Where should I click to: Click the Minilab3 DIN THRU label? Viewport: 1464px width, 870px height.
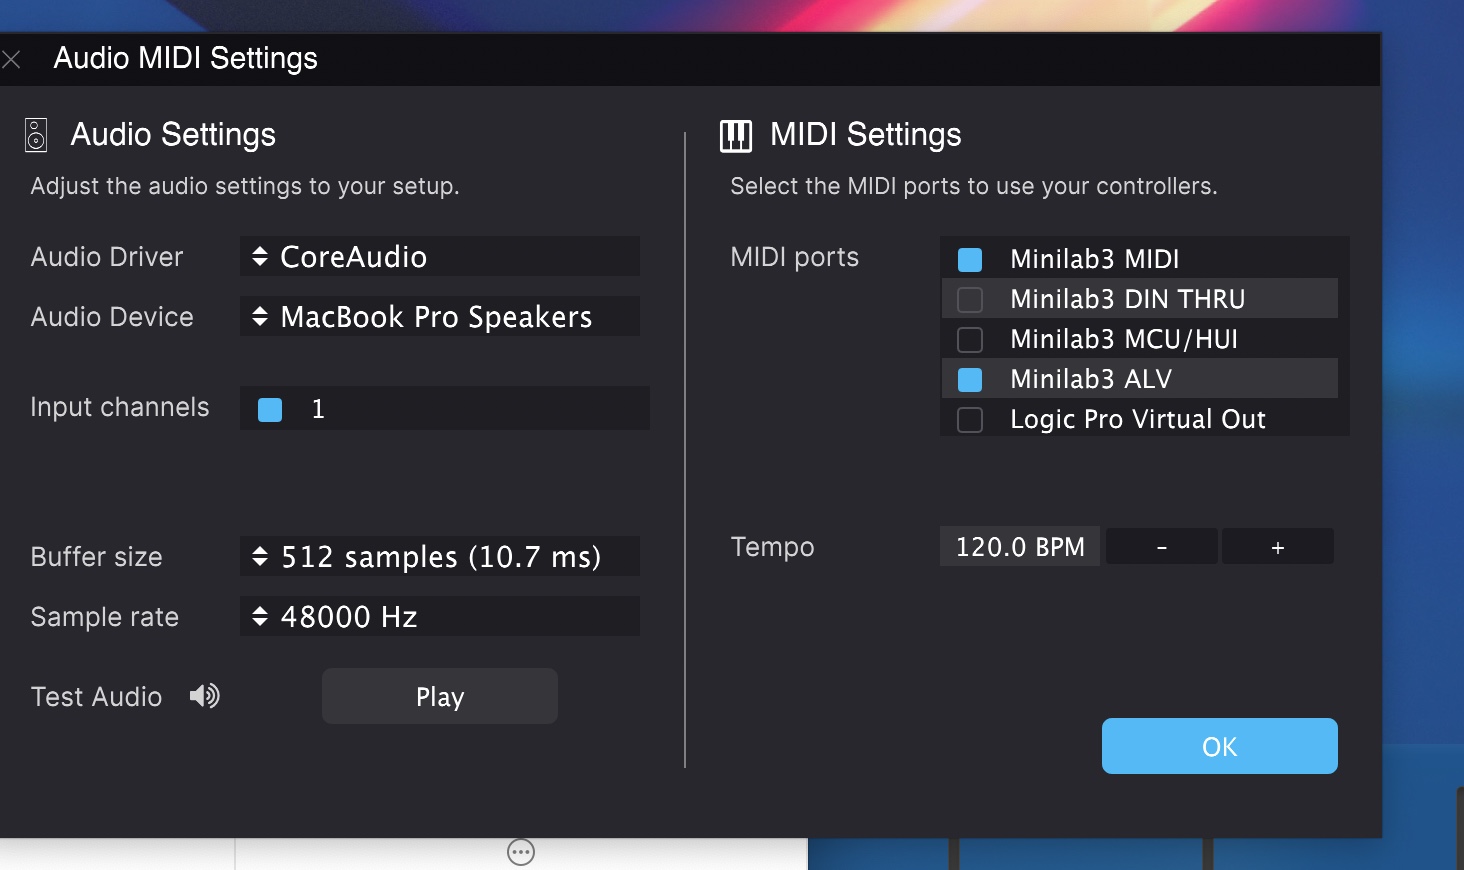pyautogui.click(x=1128, y=299)
